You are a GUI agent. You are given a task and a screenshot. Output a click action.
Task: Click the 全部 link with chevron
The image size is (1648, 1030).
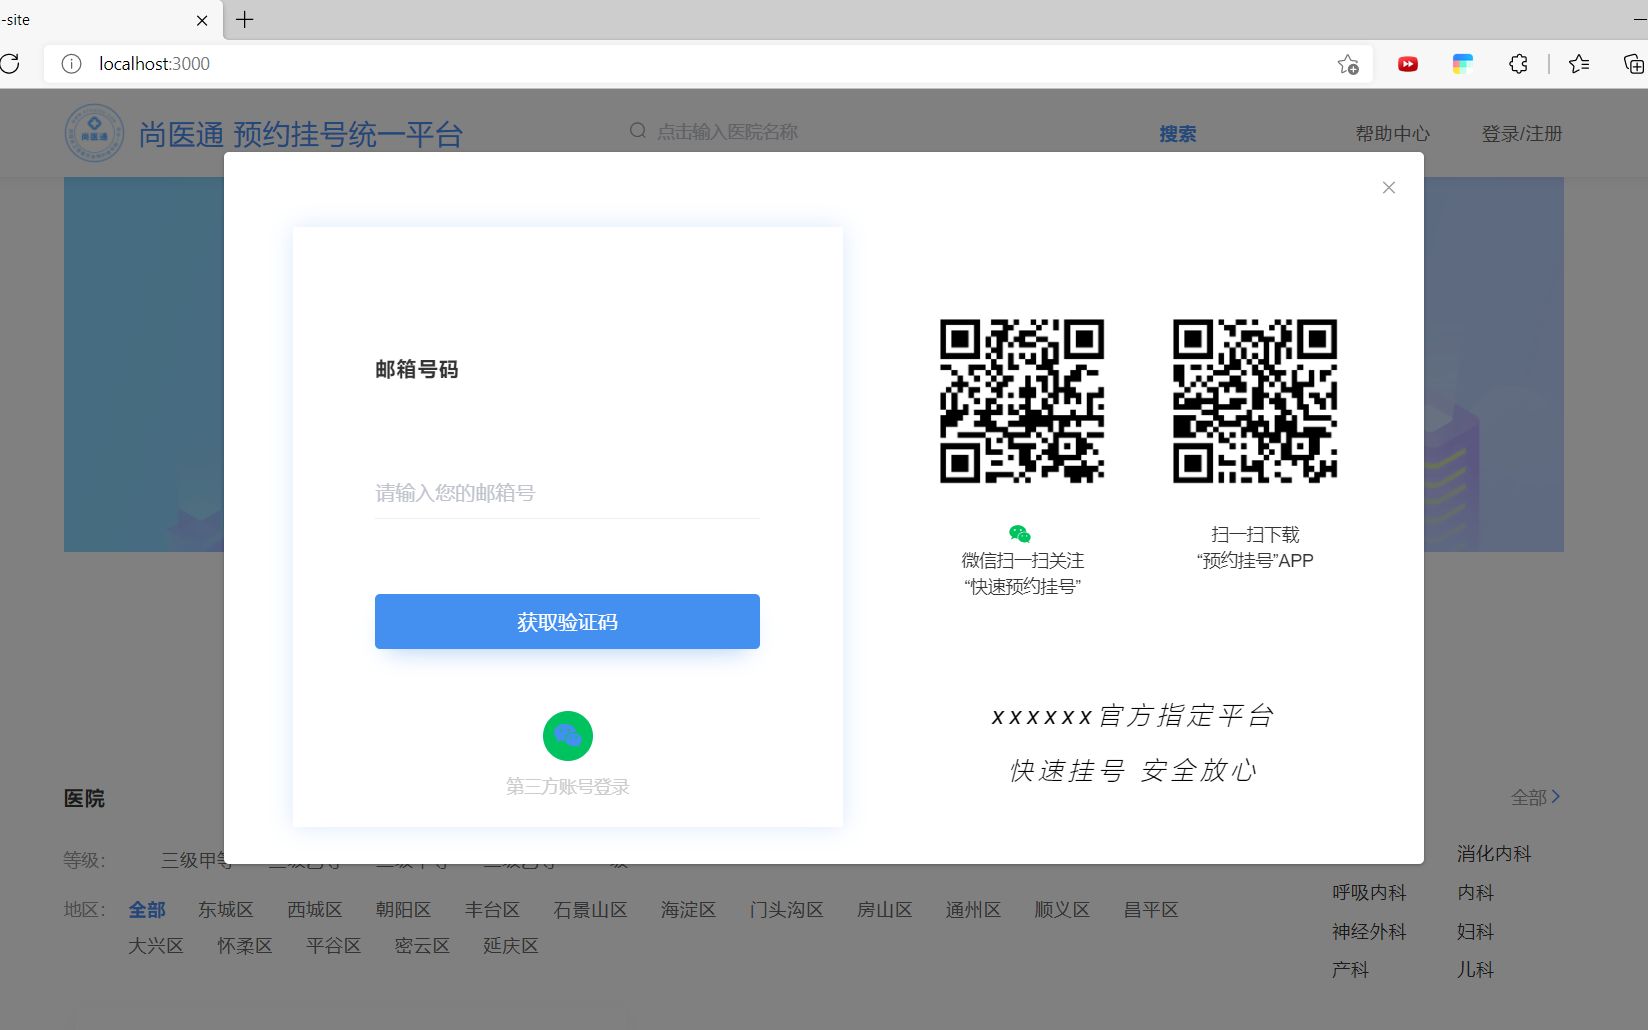point(1535,797)
